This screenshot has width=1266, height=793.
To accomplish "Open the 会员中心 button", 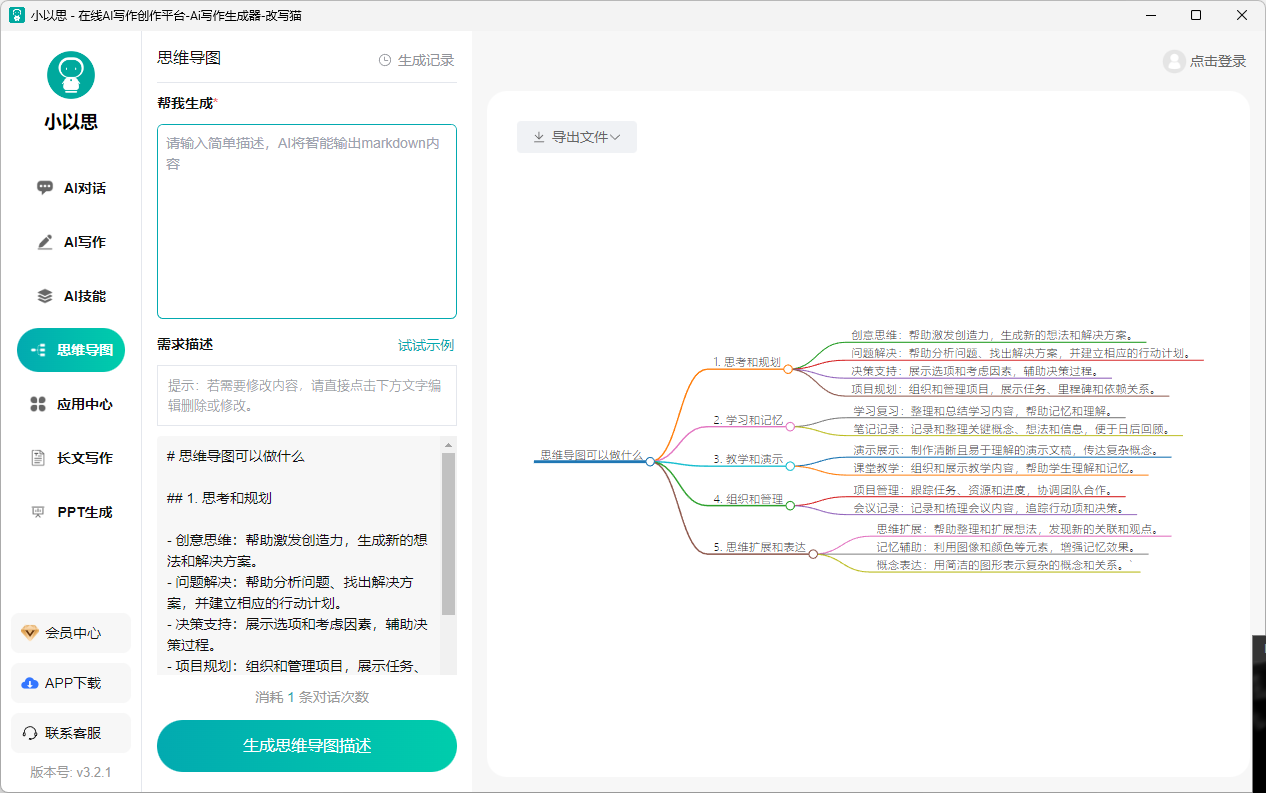I will tap(71, 633).
